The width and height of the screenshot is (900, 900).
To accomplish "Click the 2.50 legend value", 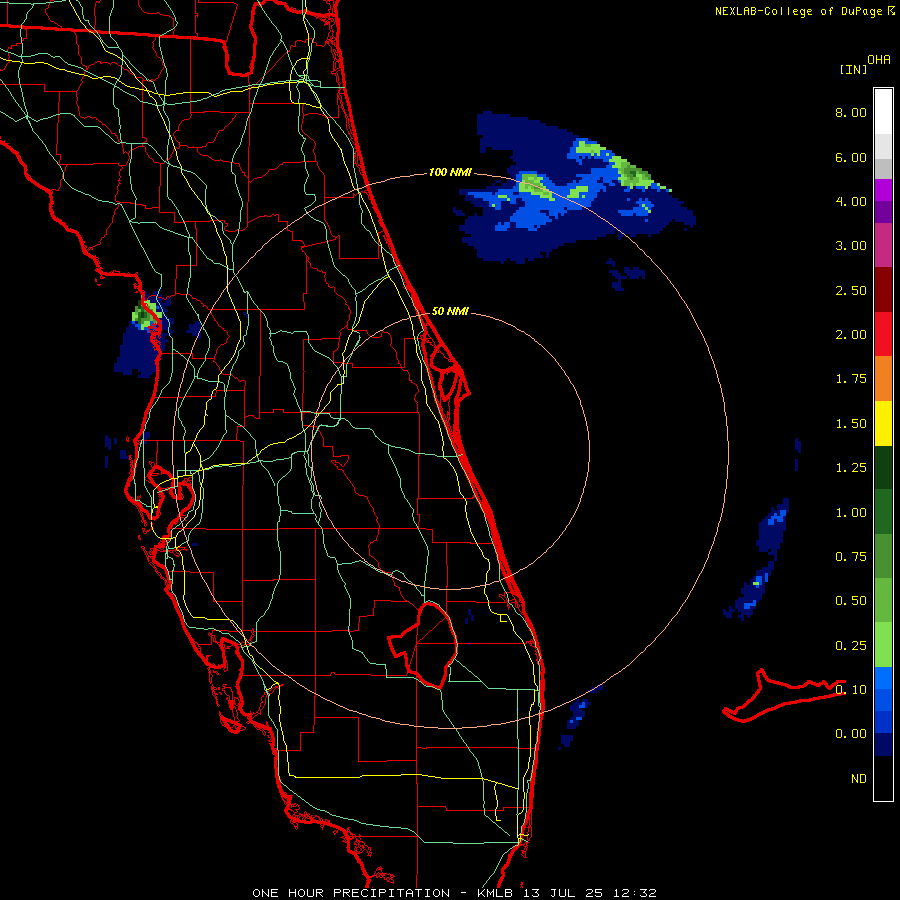I will click(851, 290).
